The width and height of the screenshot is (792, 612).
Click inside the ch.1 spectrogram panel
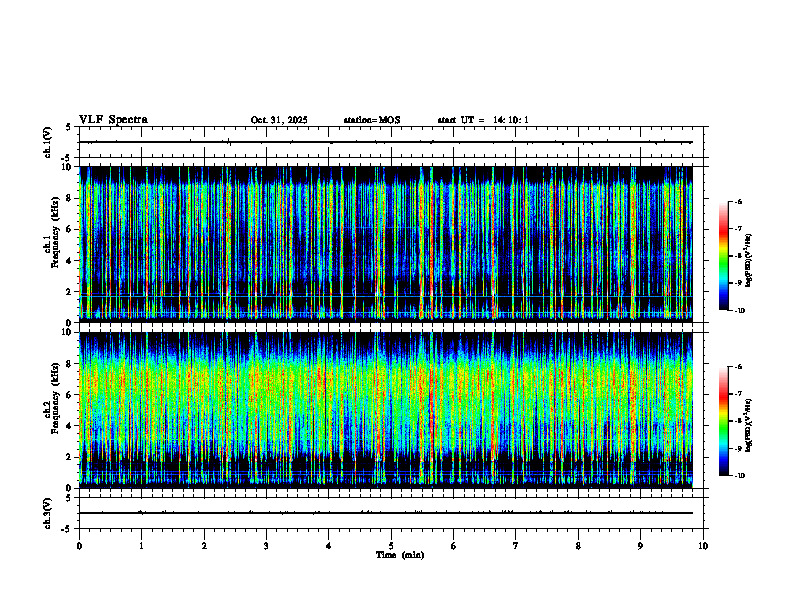click(386, 244)
